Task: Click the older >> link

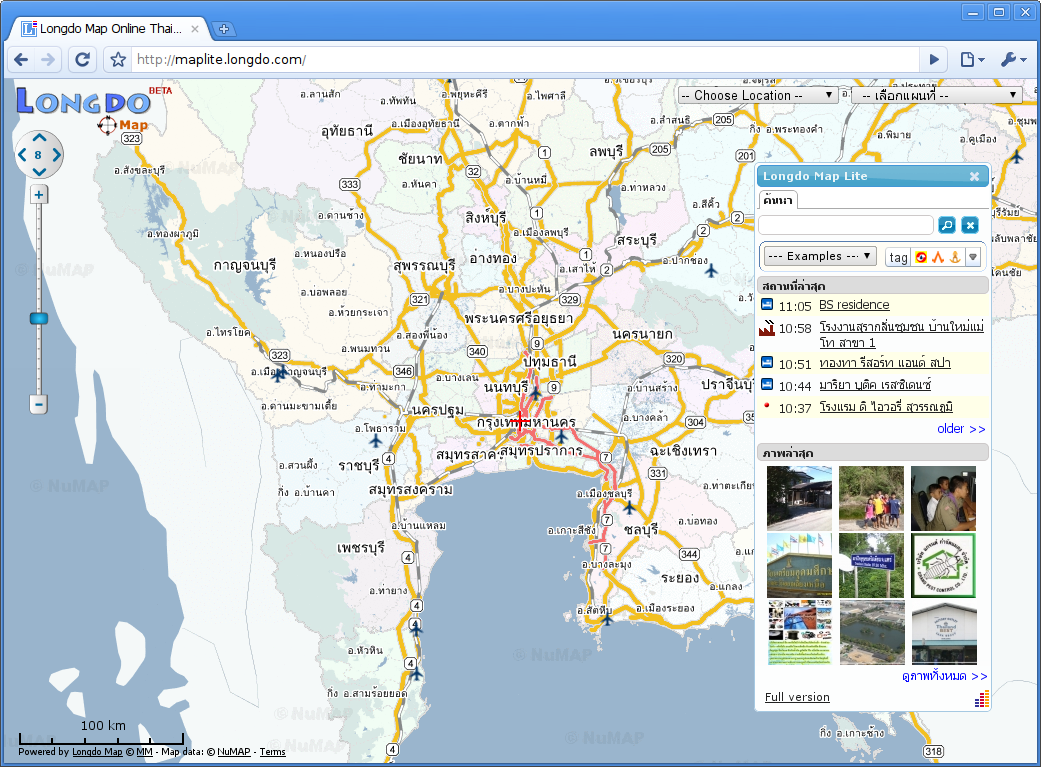Action: (961, 429)
